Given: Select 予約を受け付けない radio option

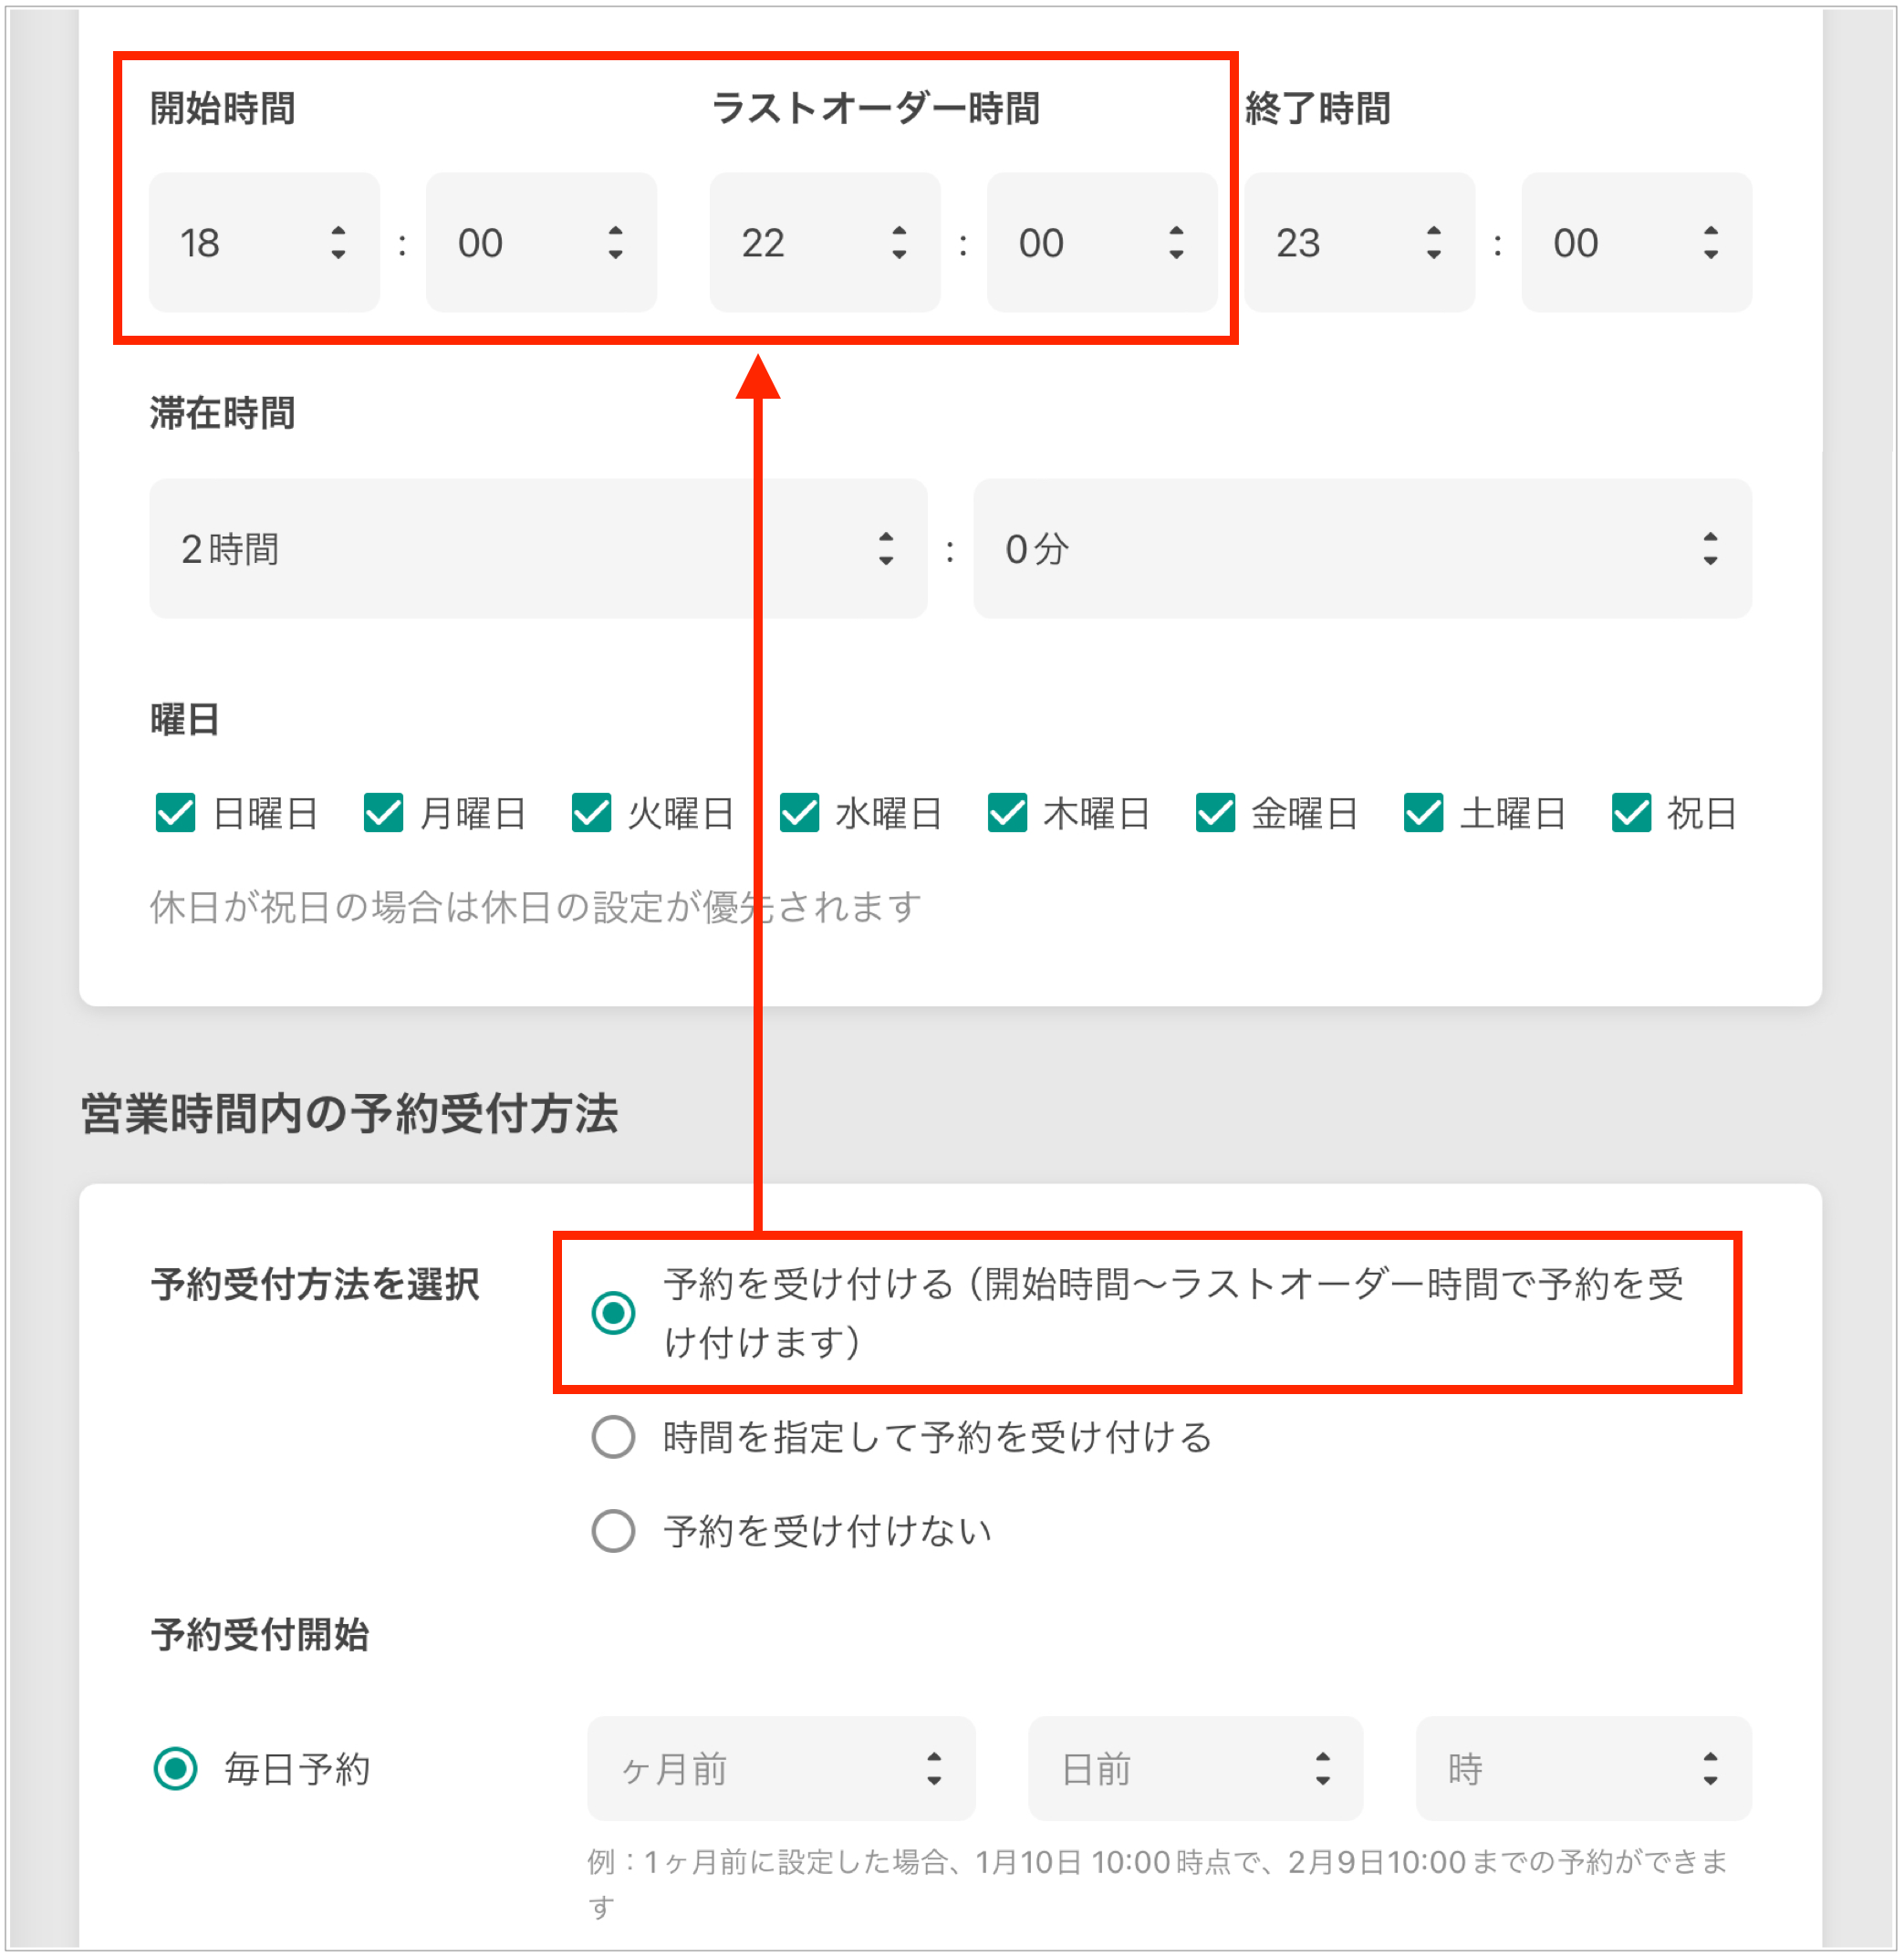Looking at the screenshot, I should [x=614, y=1532].
